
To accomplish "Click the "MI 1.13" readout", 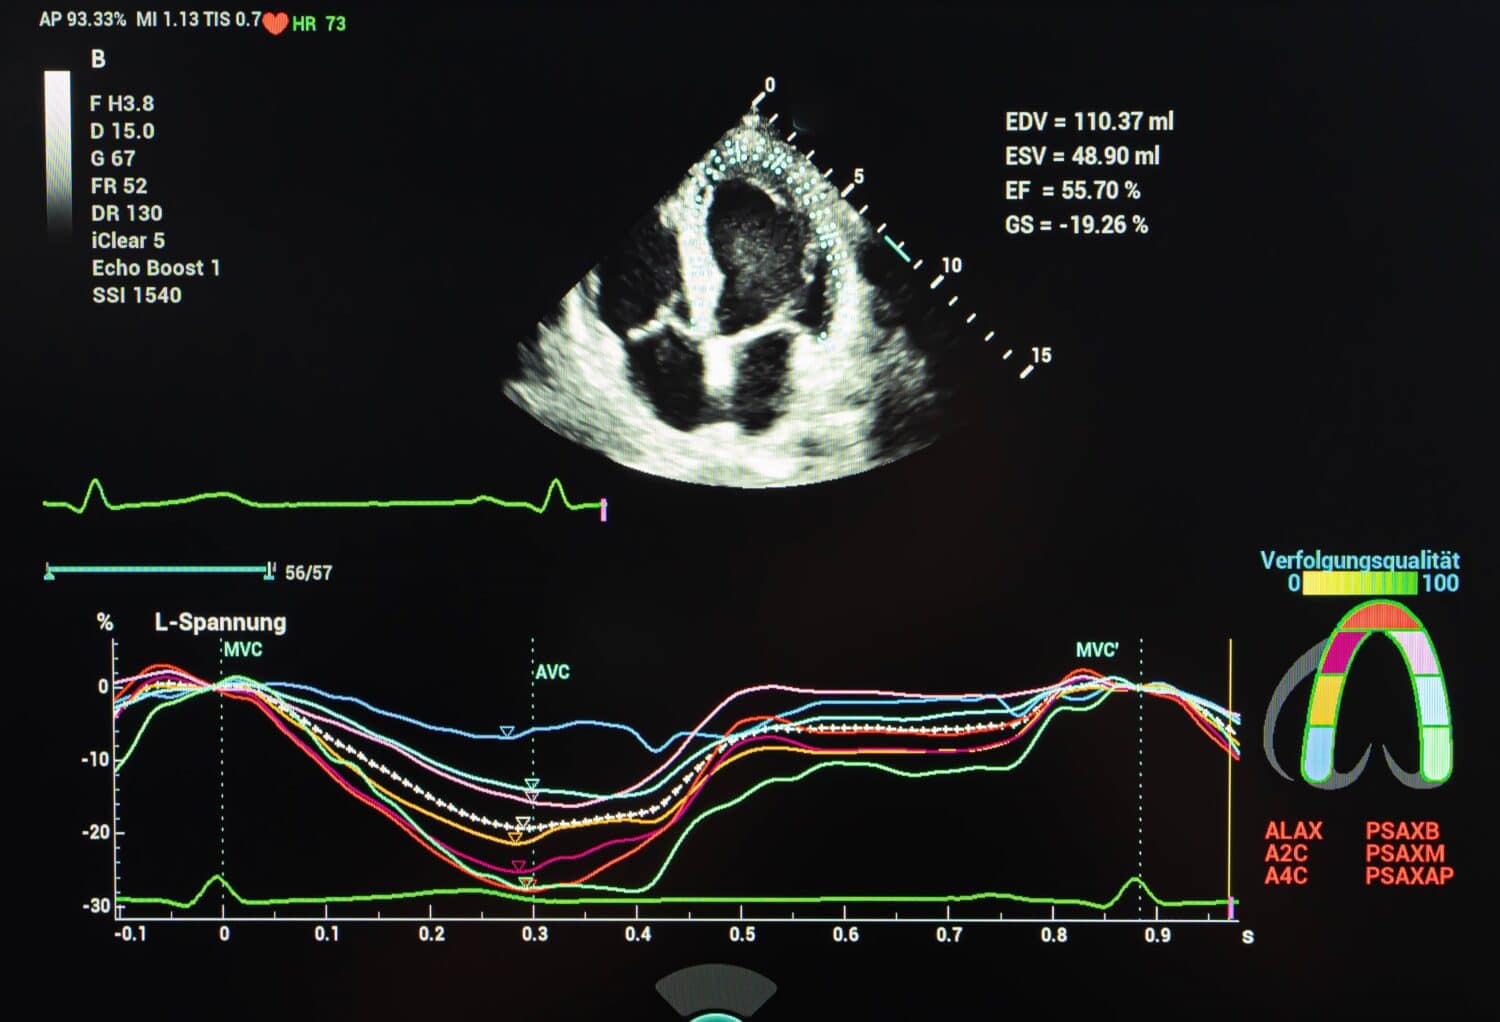I will pyautogui.click(x=166, y=19).
